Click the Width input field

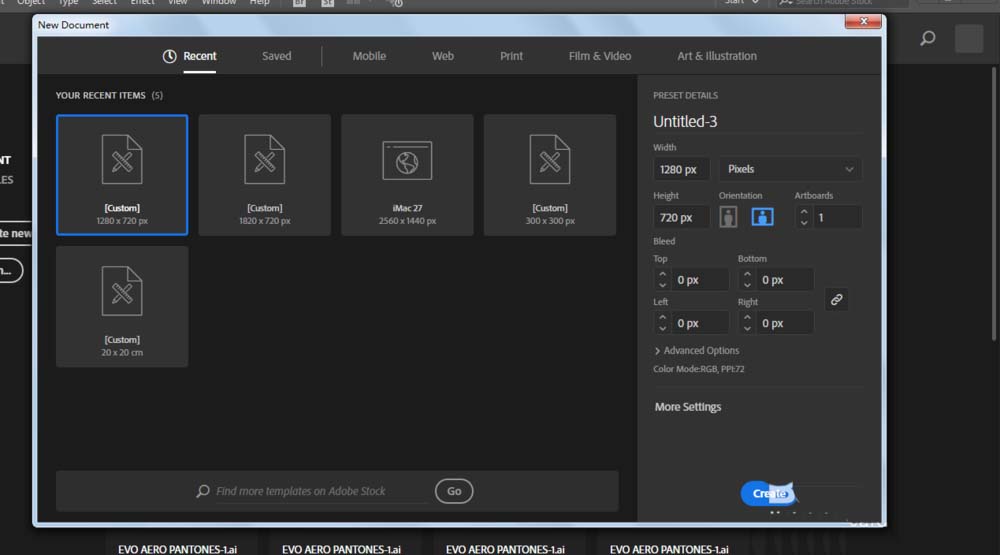pos(680,169)
